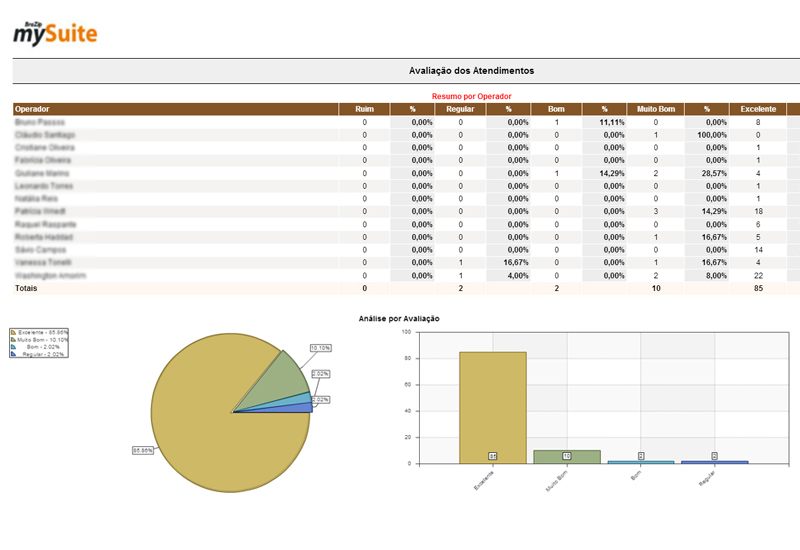Select the '100,00%' cell
The image size is (800, 550).
click(707, 135)
